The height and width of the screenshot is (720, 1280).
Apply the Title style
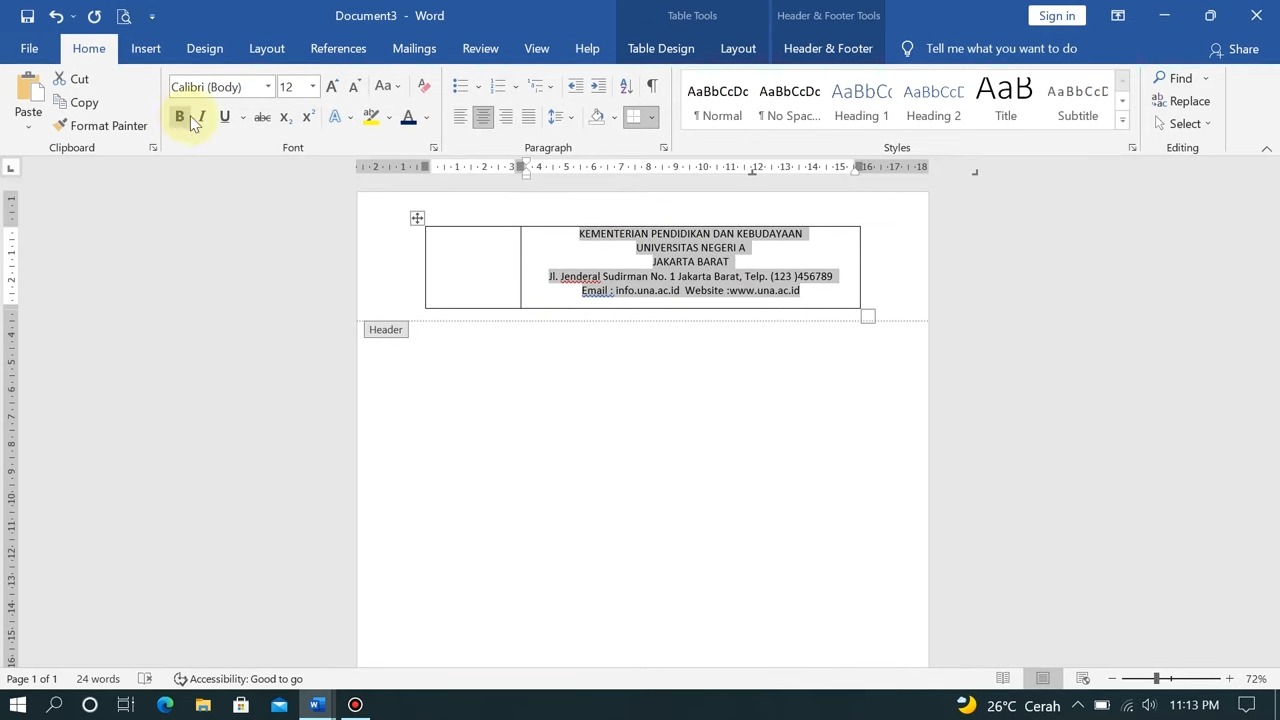(1005, 101)
